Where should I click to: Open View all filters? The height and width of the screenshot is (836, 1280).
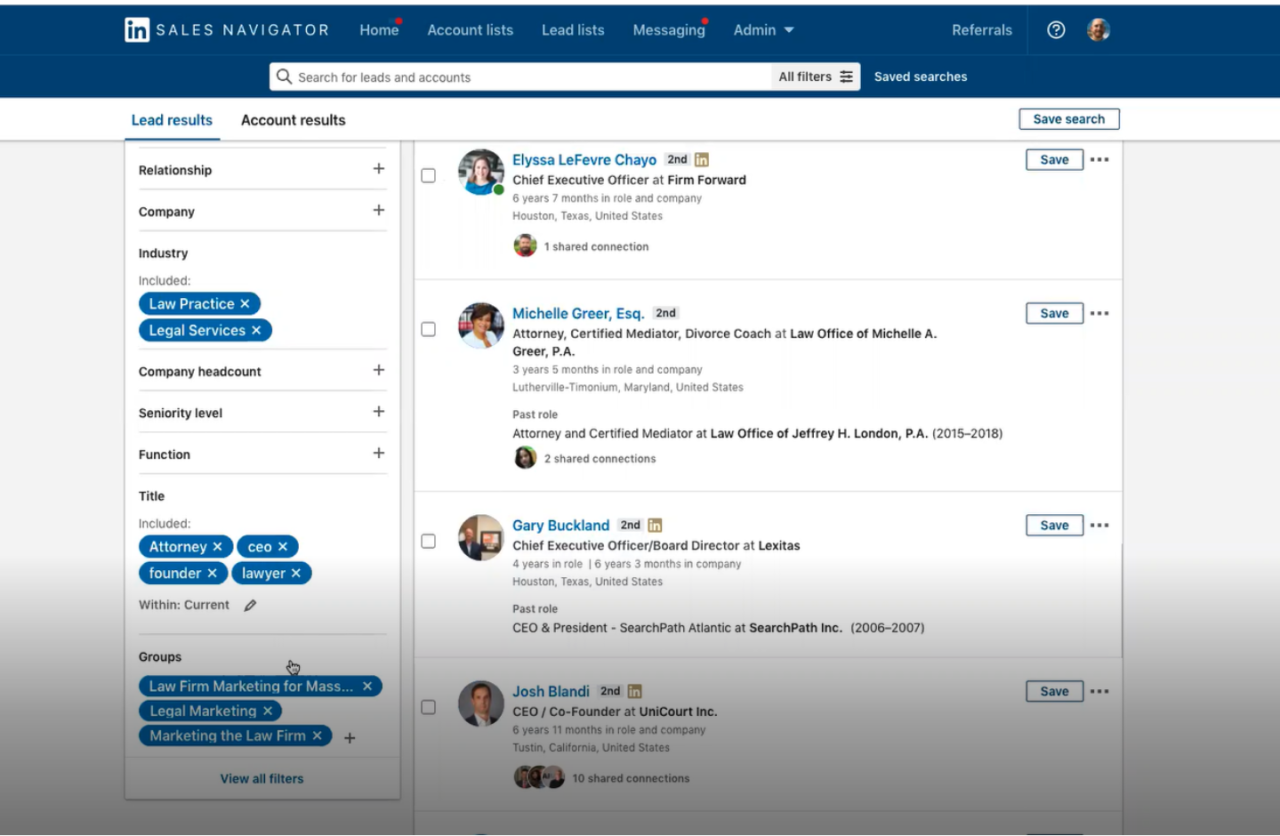[261, 778]
